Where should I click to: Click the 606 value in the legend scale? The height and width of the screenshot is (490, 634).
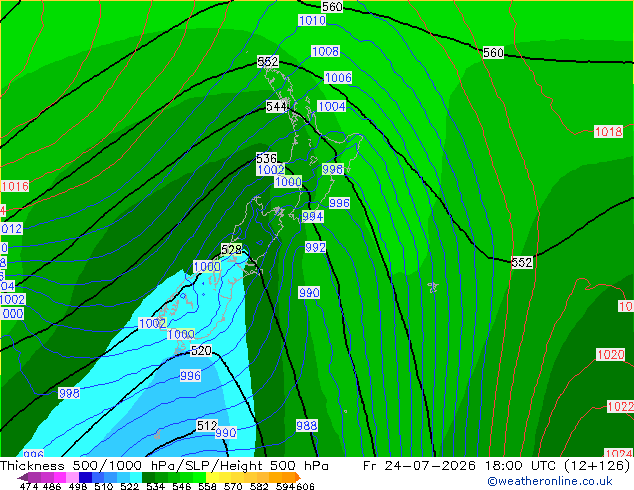pyautogui.click(x=305, y=486)
